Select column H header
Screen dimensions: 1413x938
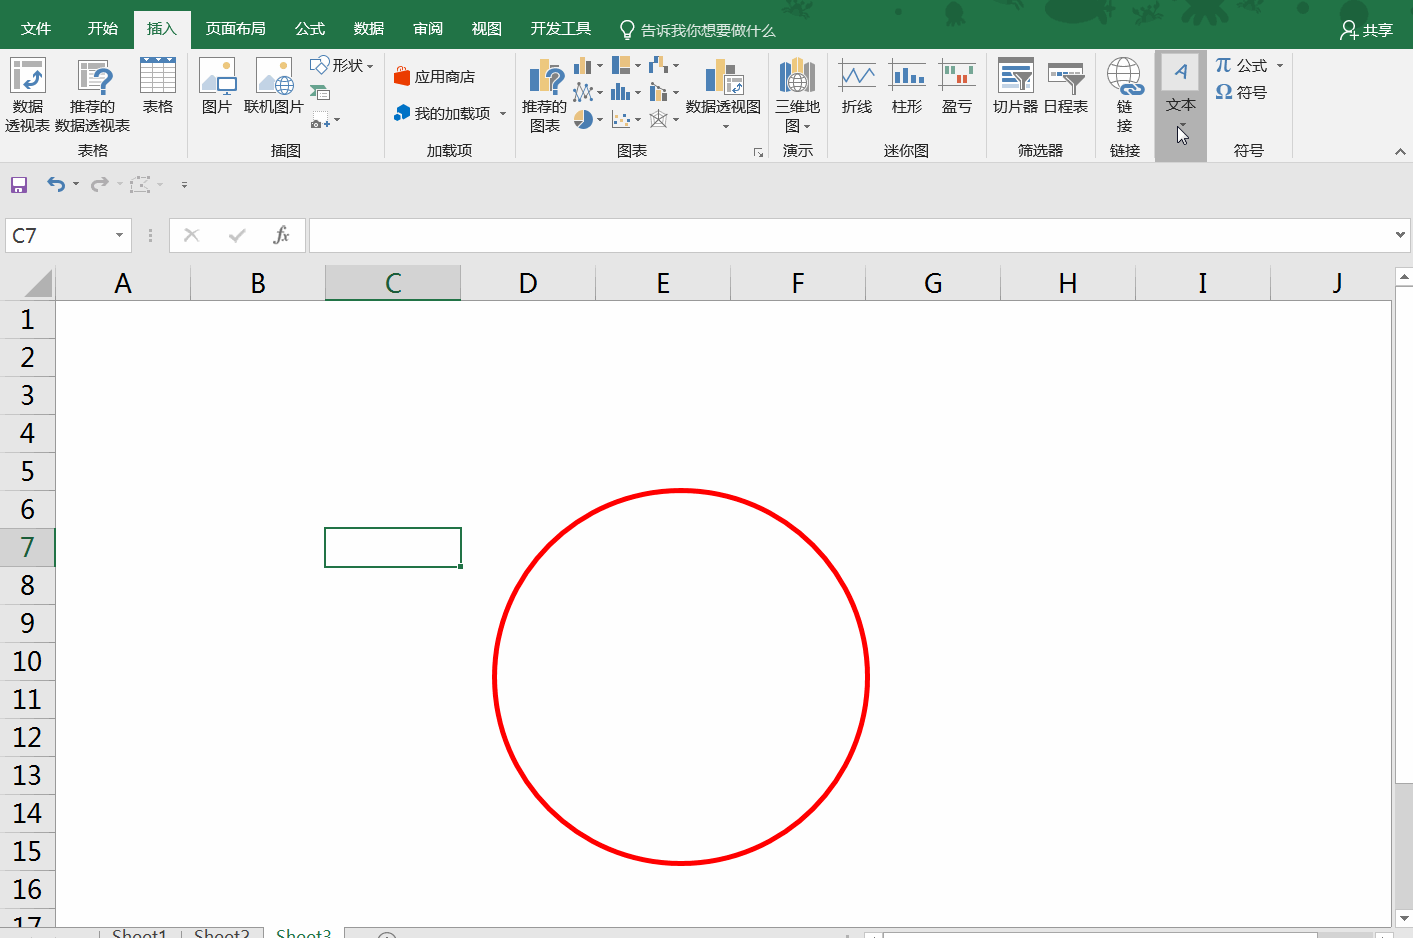[1068, 284]
